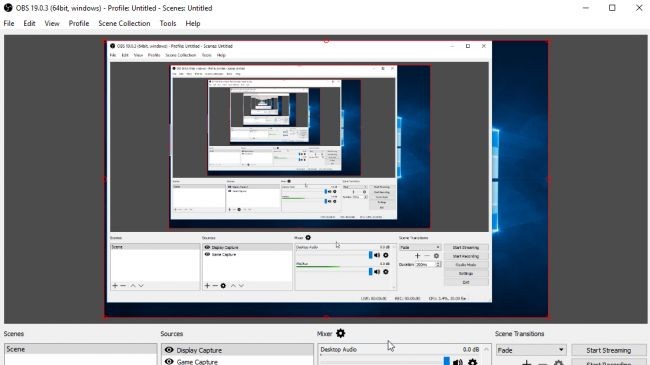Select Game Capture row in previewed Sources list

[247, 254]
